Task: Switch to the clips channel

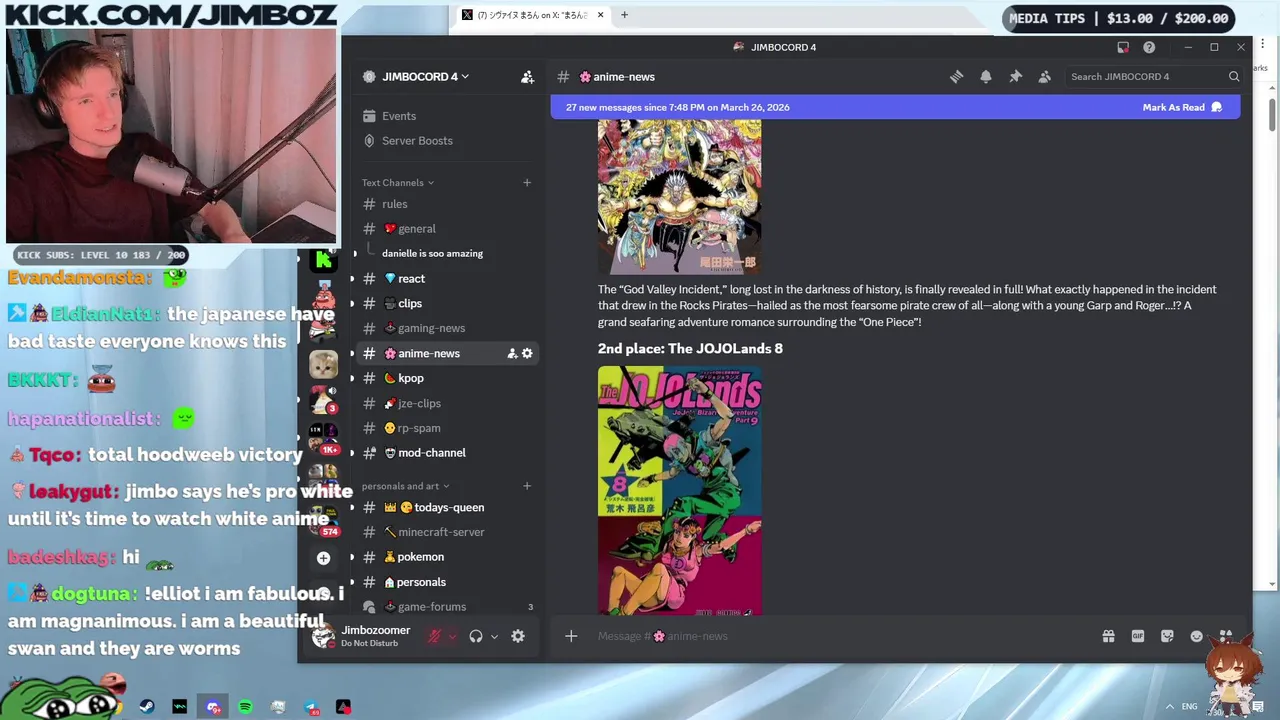Action: pyautogui.click(x=447, y=304)
